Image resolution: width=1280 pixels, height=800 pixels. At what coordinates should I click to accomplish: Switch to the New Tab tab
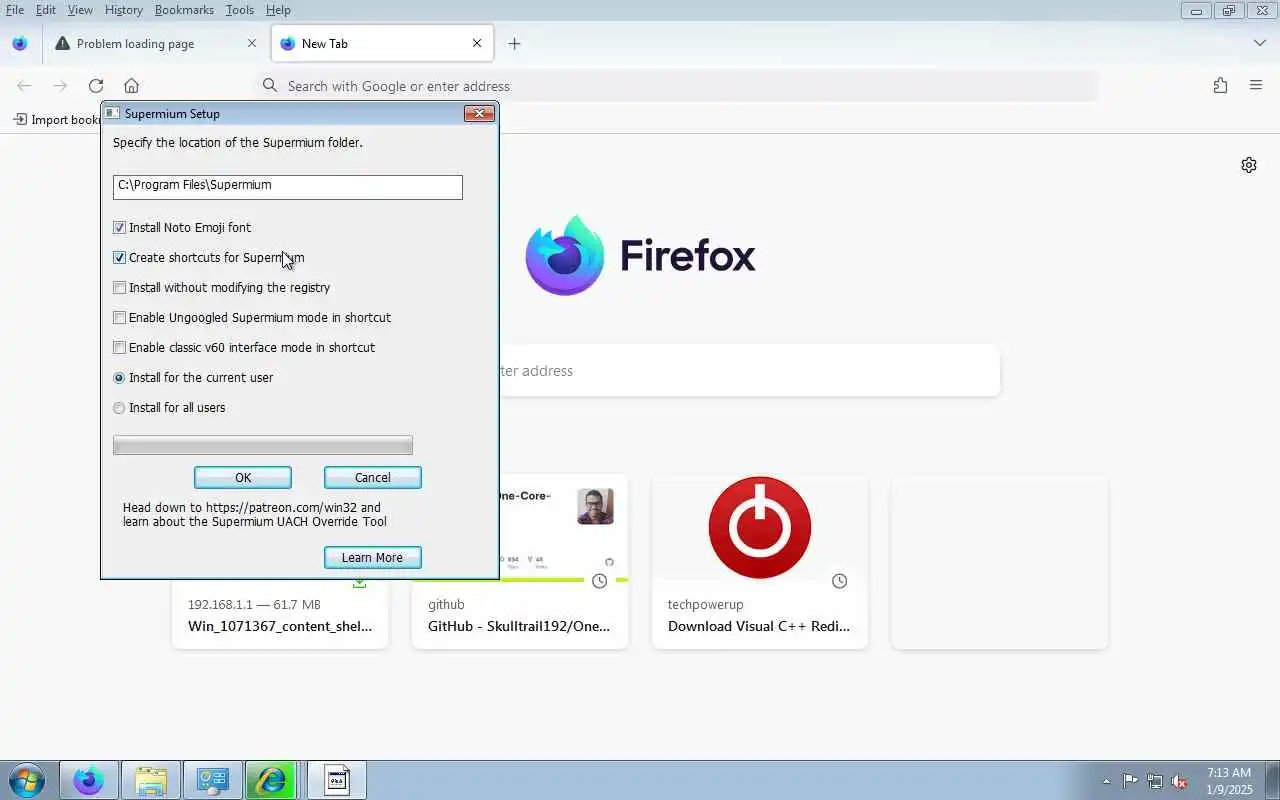click(382, 43)
